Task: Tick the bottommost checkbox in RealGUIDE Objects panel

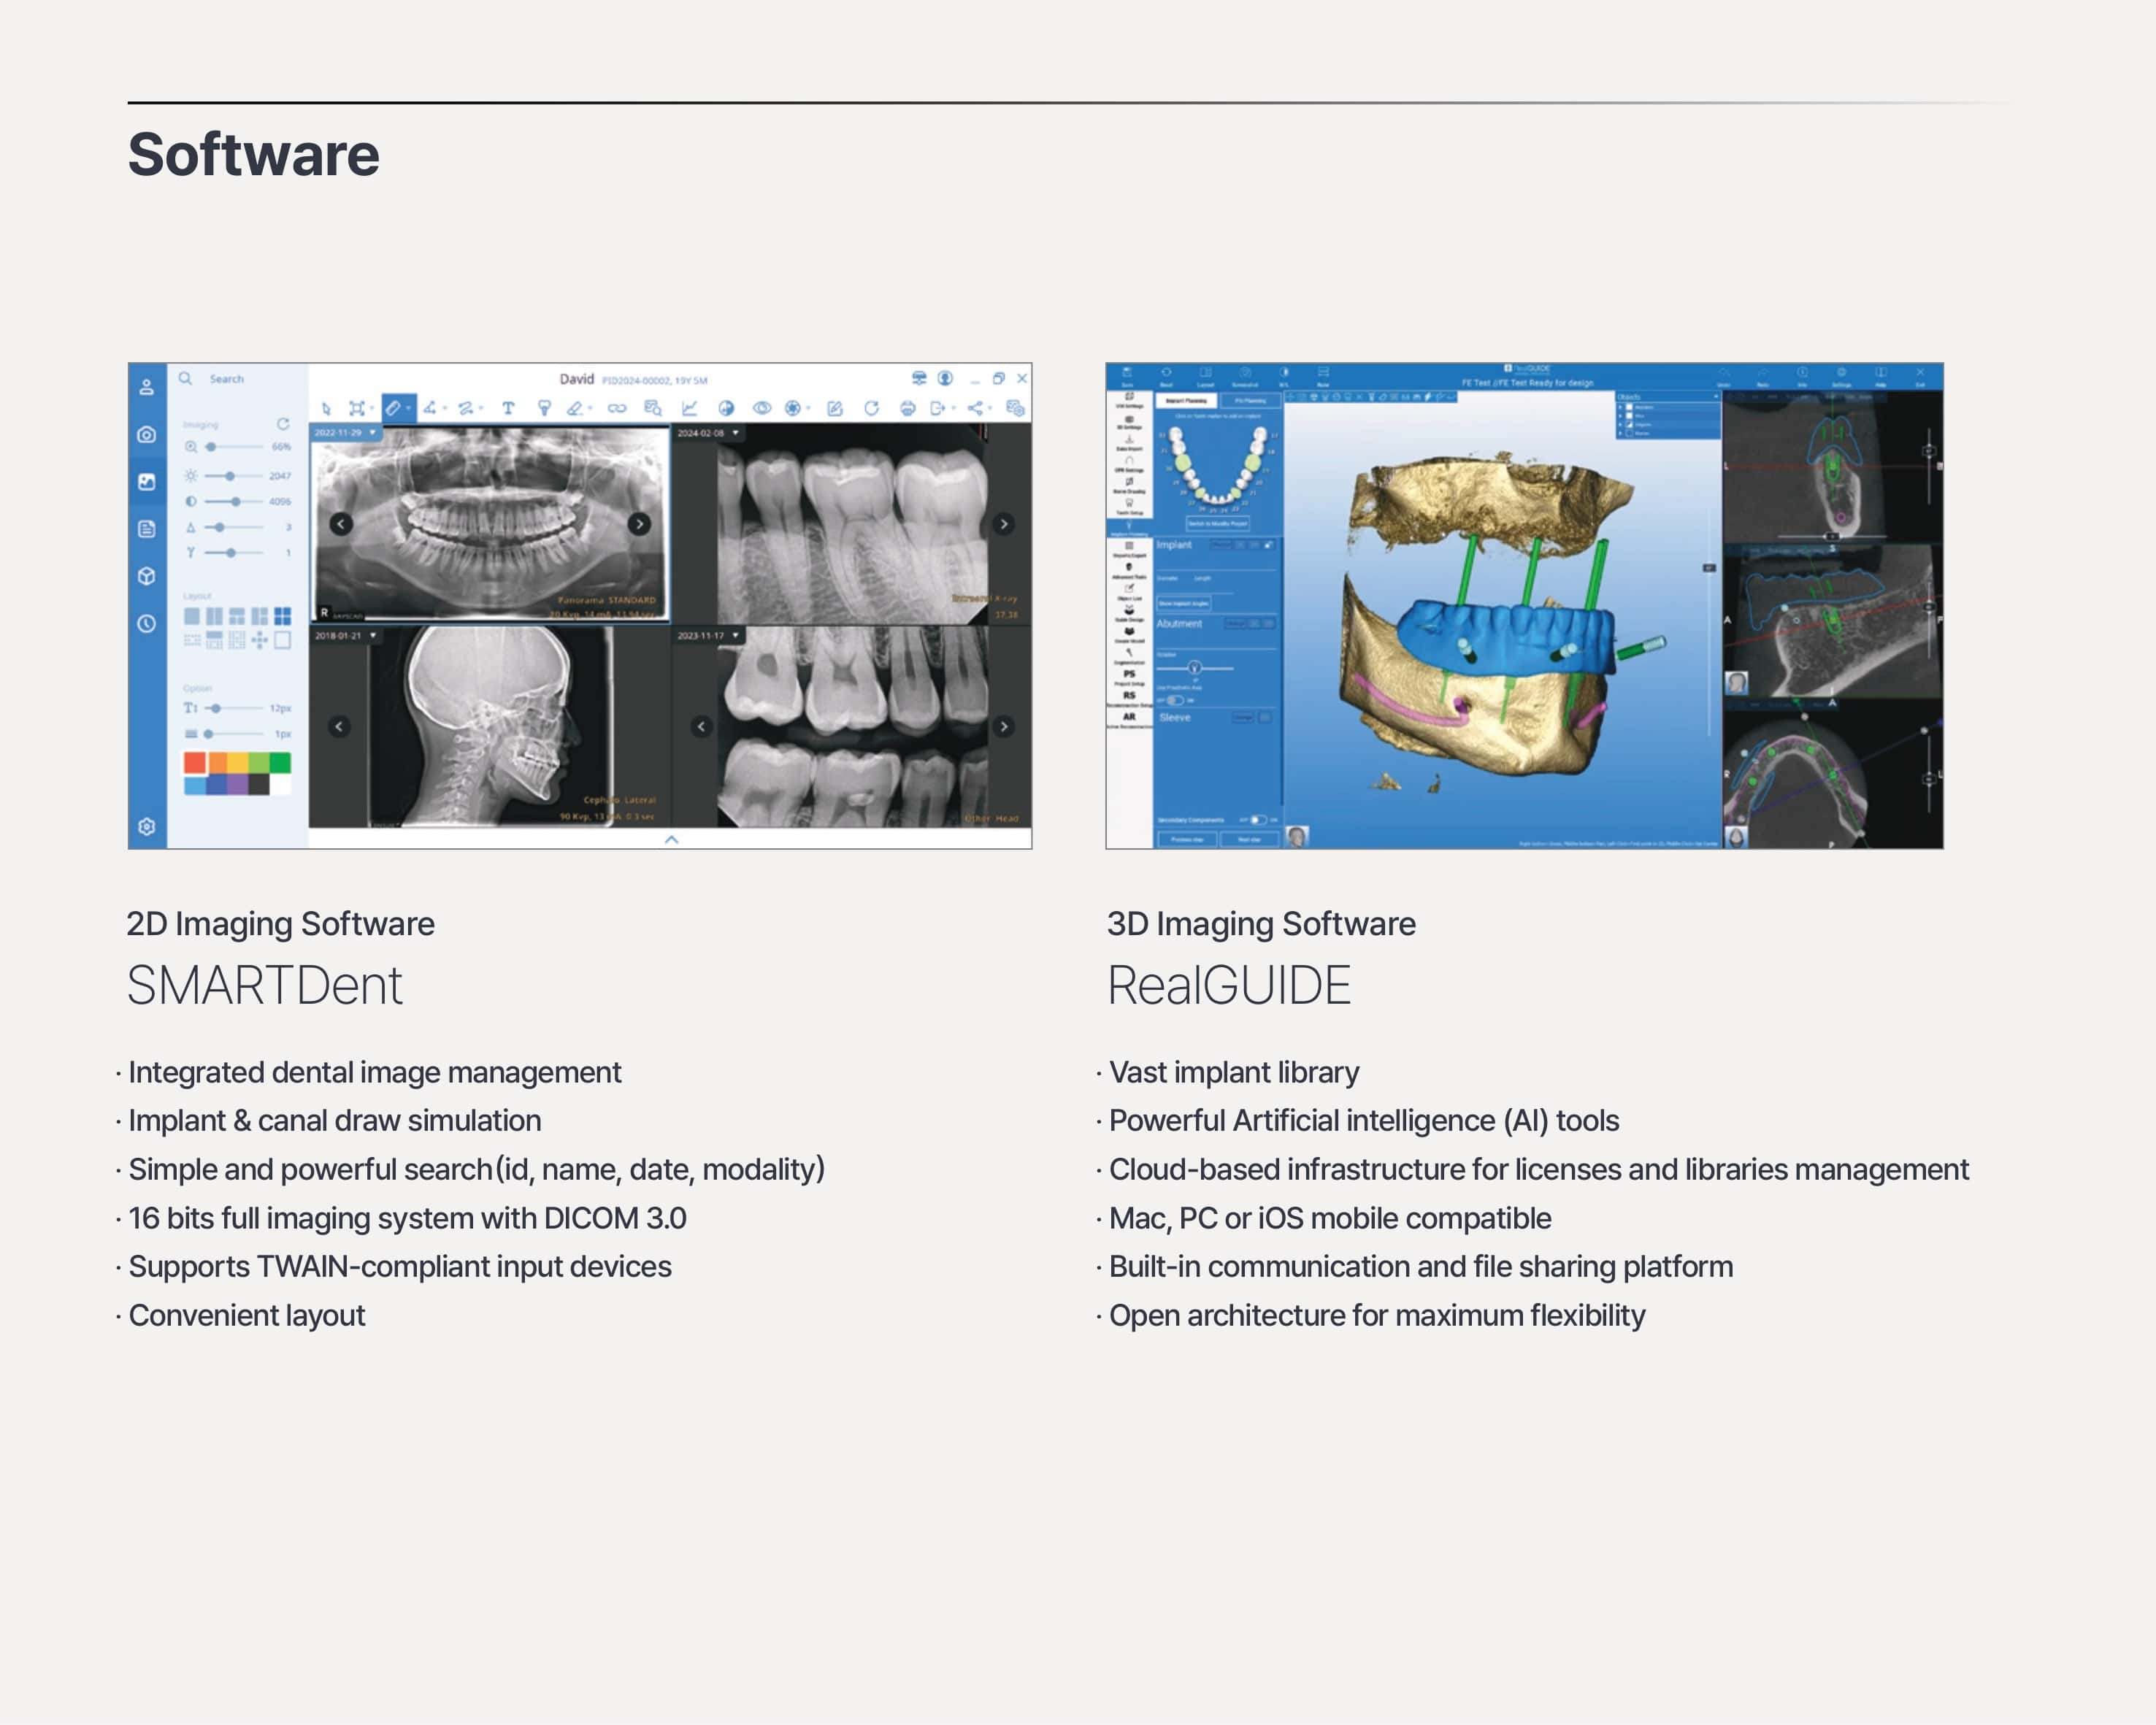Action: [1630, 434]
